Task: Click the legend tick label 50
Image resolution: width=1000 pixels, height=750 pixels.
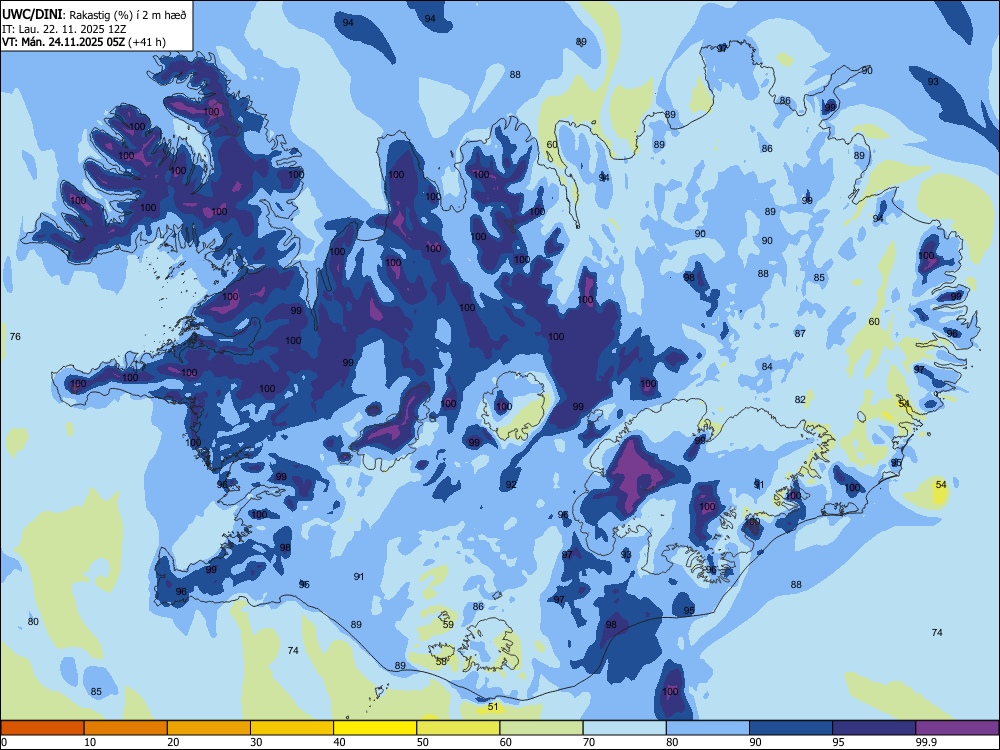Action: (422, 742)
